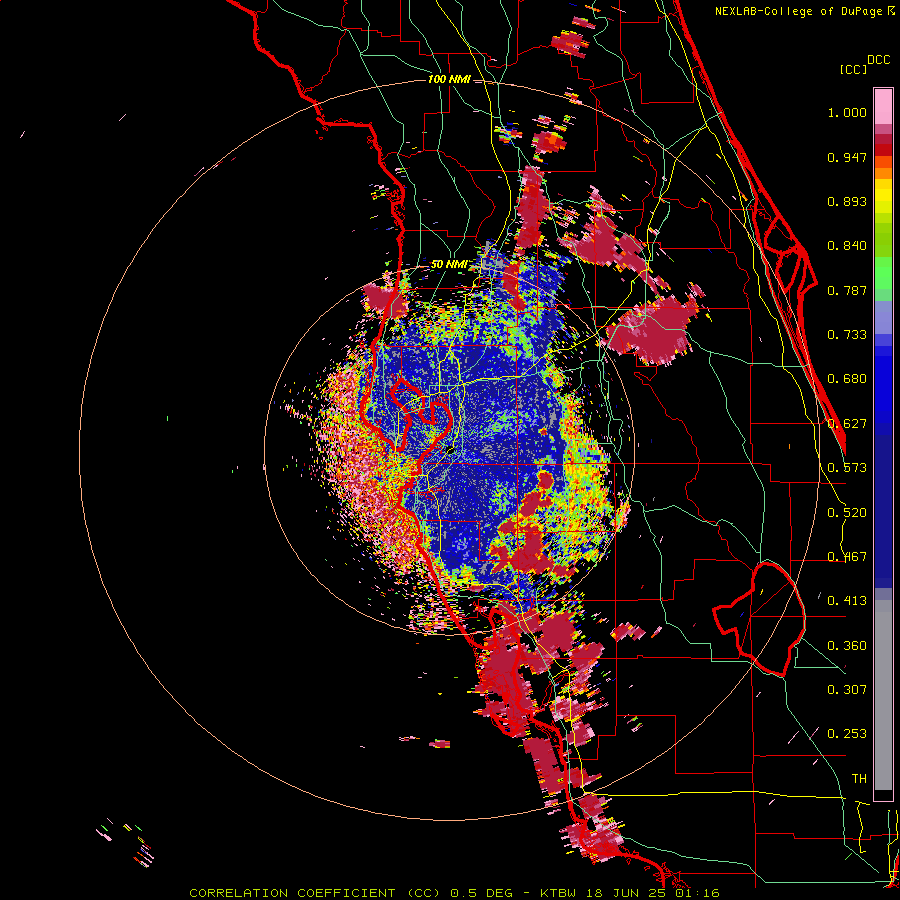Click the 0.627 scale value

847,424
